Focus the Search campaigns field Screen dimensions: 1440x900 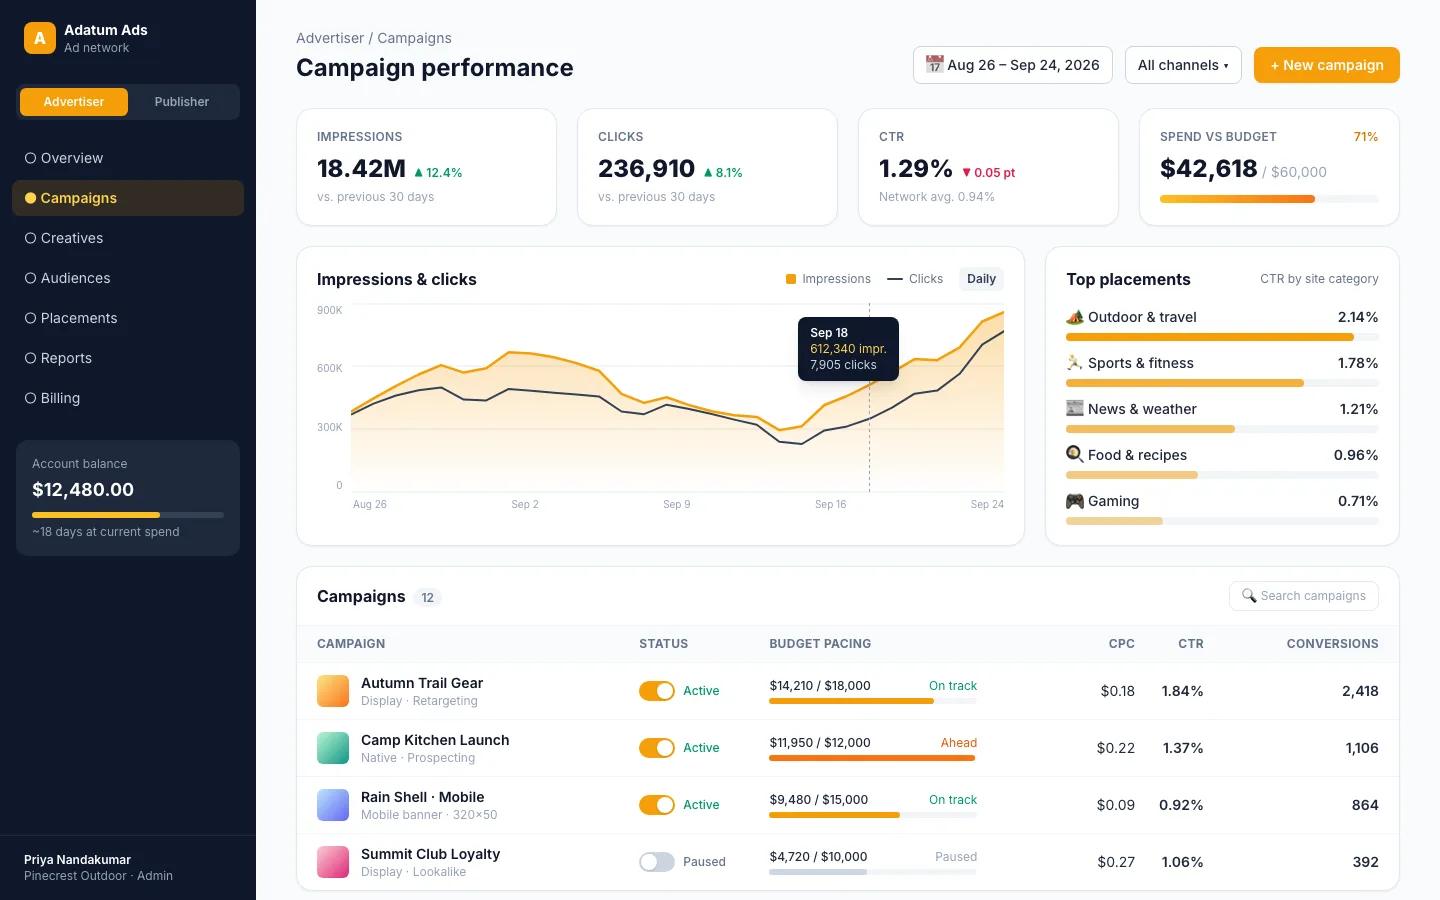tap(1304, 596)
